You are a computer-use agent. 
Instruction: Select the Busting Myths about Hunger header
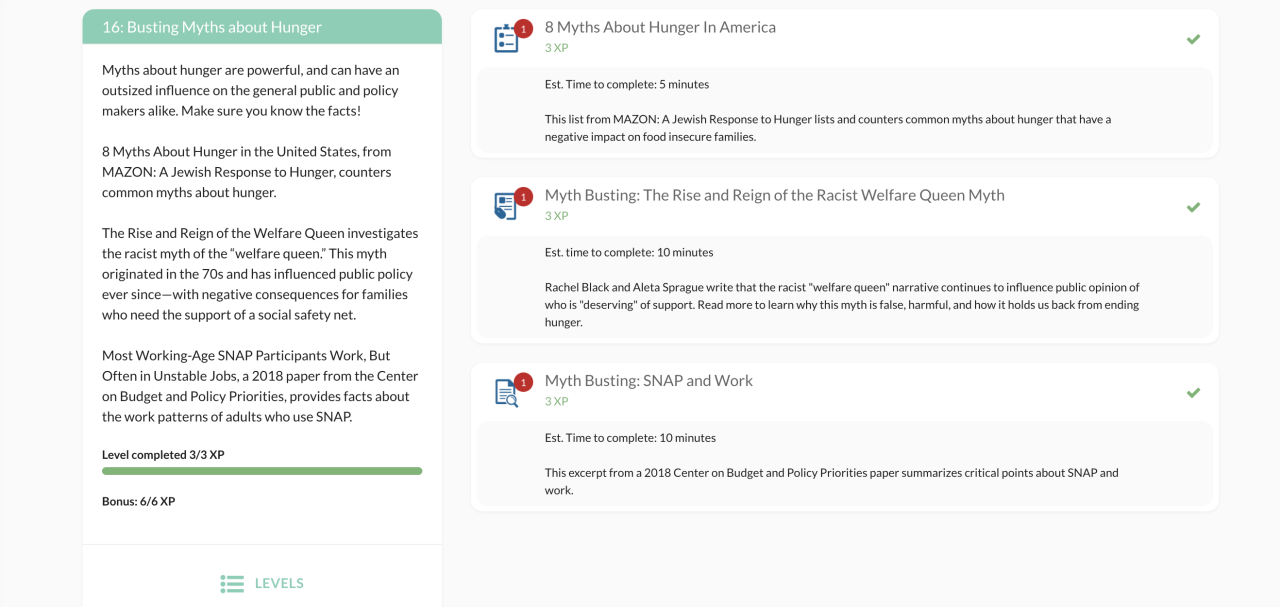pyautogui.click(x=212, y=27)
